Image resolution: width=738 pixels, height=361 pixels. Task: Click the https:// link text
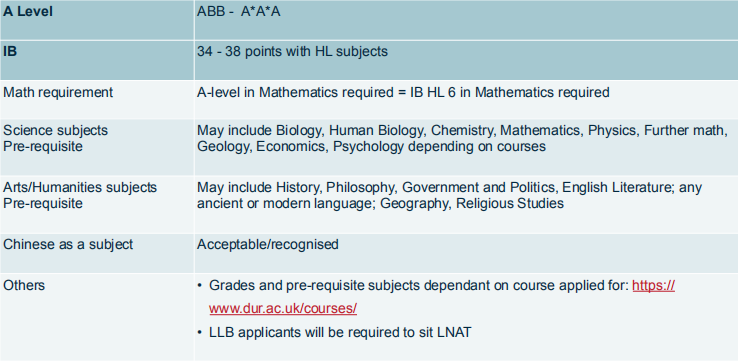[653, 286]
